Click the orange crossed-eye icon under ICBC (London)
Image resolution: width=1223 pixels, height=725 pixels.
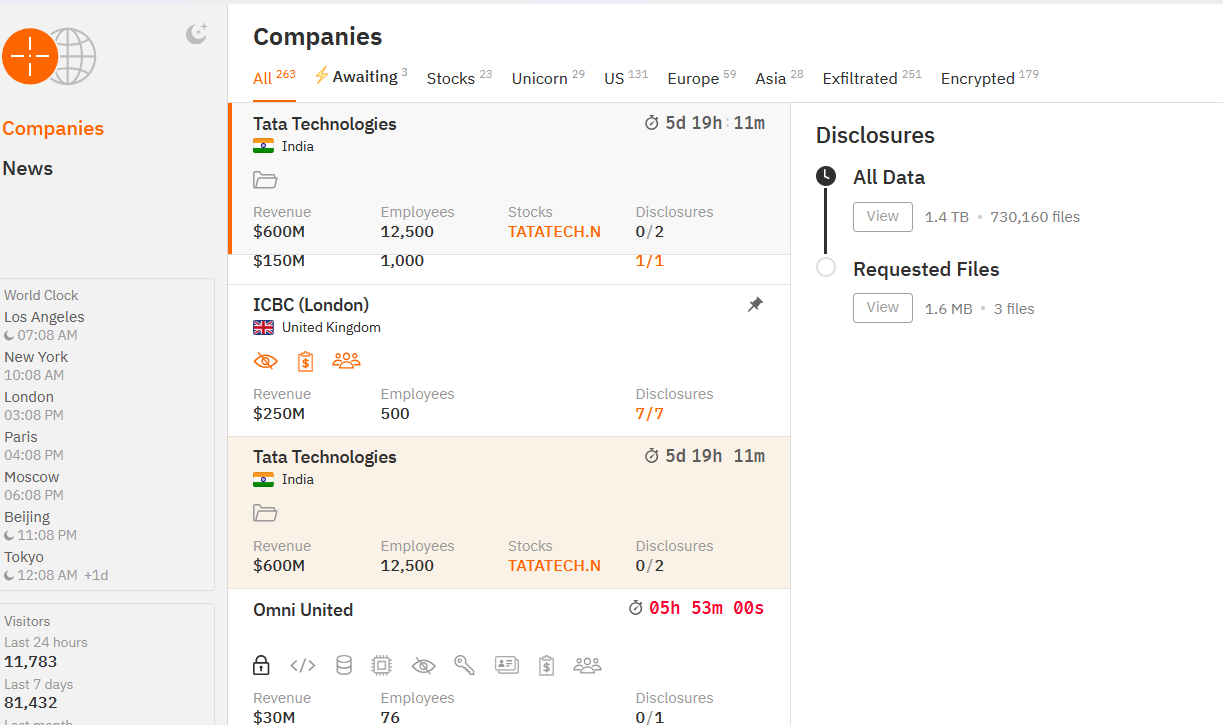pos(265,361)
